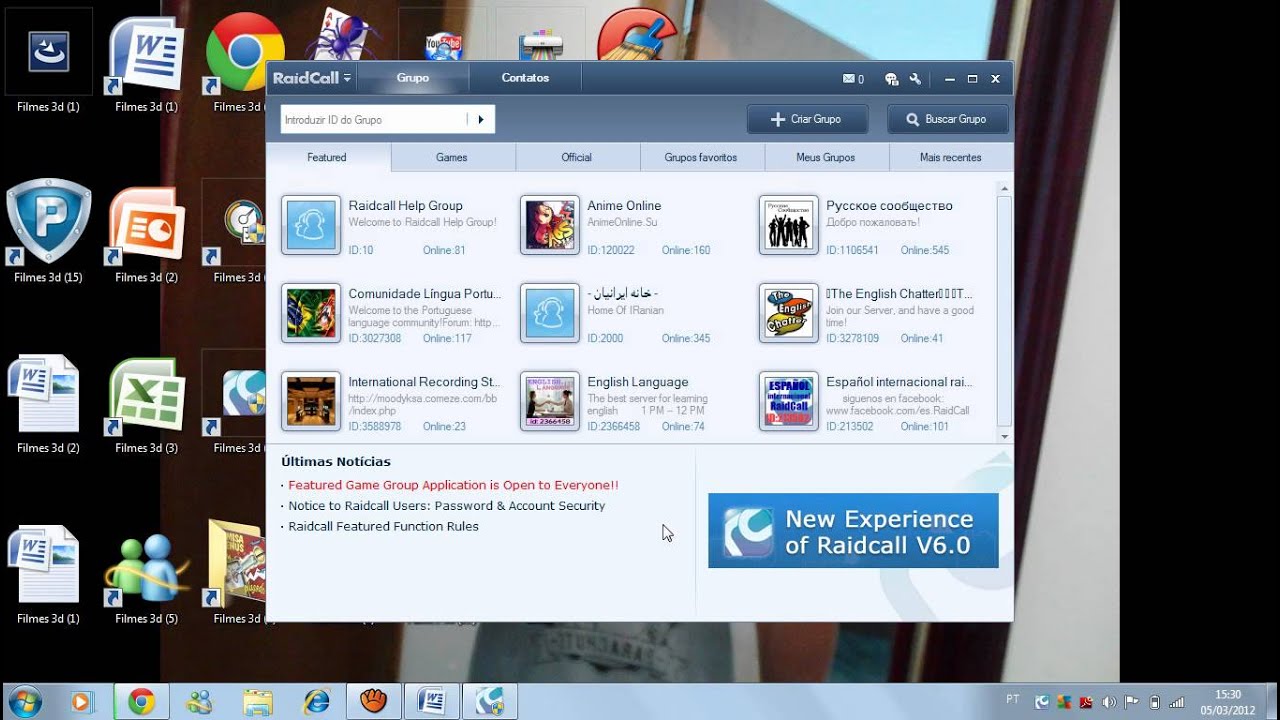Viewport: 1280px width, 720px height.
Task: Click group list scrollbar up arrow
Action: point(1004,188)
